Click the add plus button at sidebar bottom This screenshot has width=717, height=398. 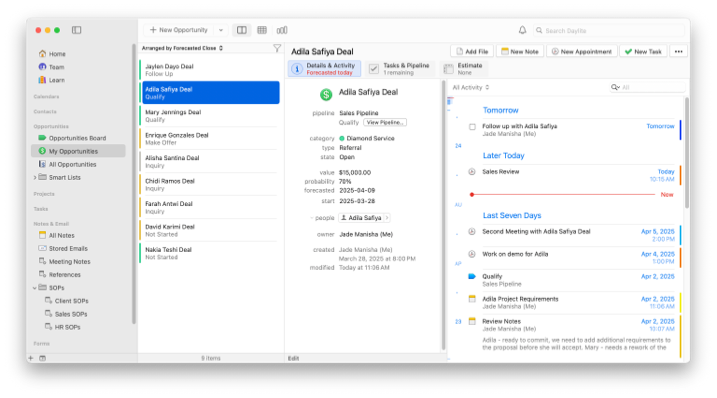(x=31, y=358)
